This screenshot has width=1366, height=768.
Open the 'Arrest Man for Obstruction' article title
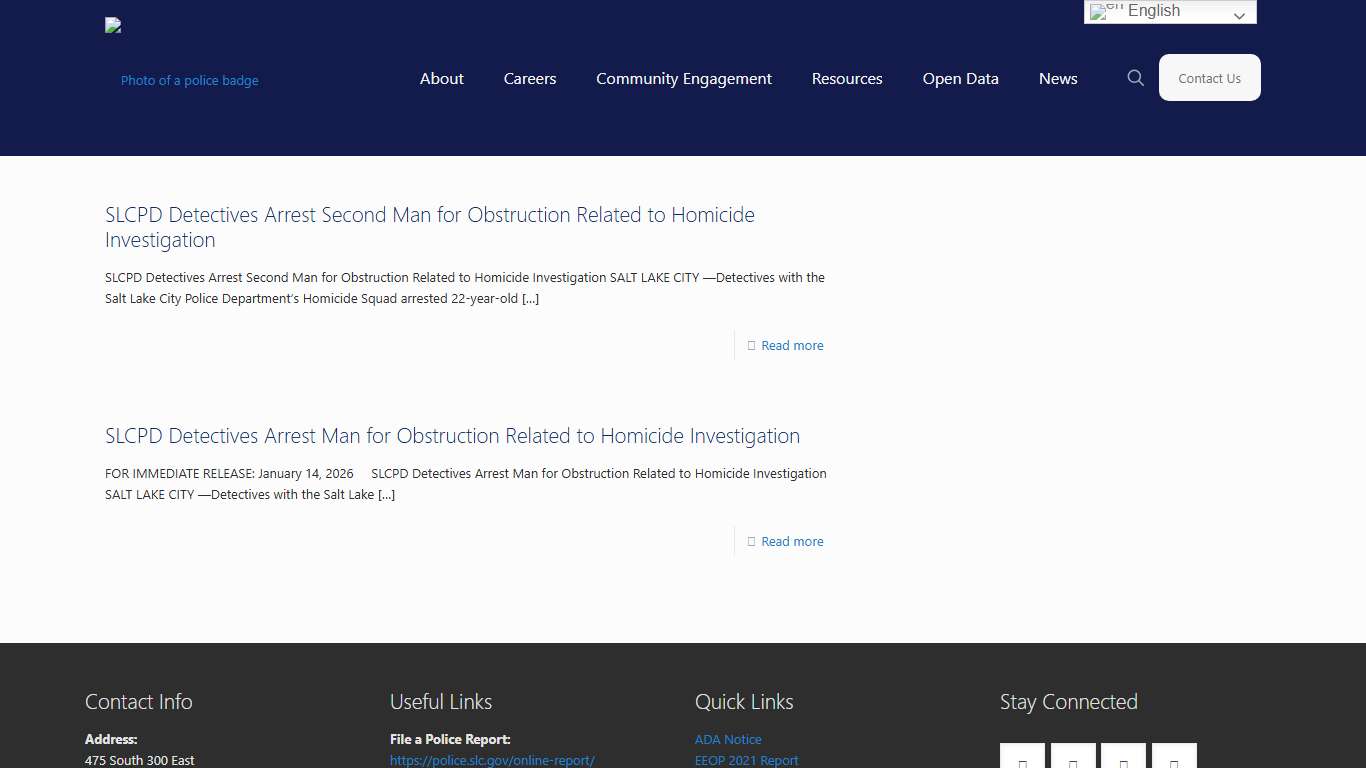(x=452, y=436)
